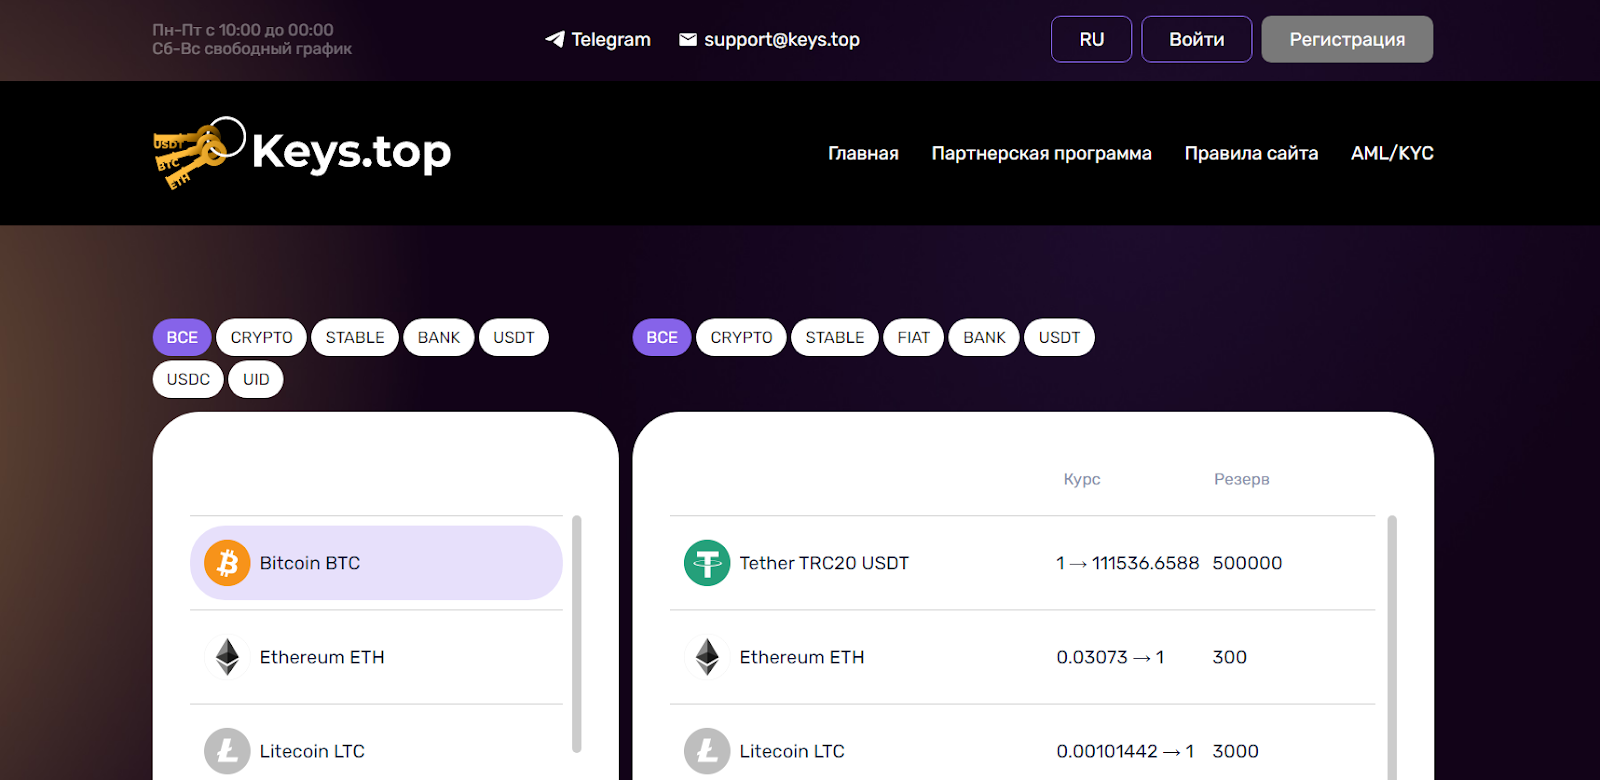Viewport: 1600px width, 780px height.
Task: Click the Пн-Пт working hours text
Action: tap(243, 30)
